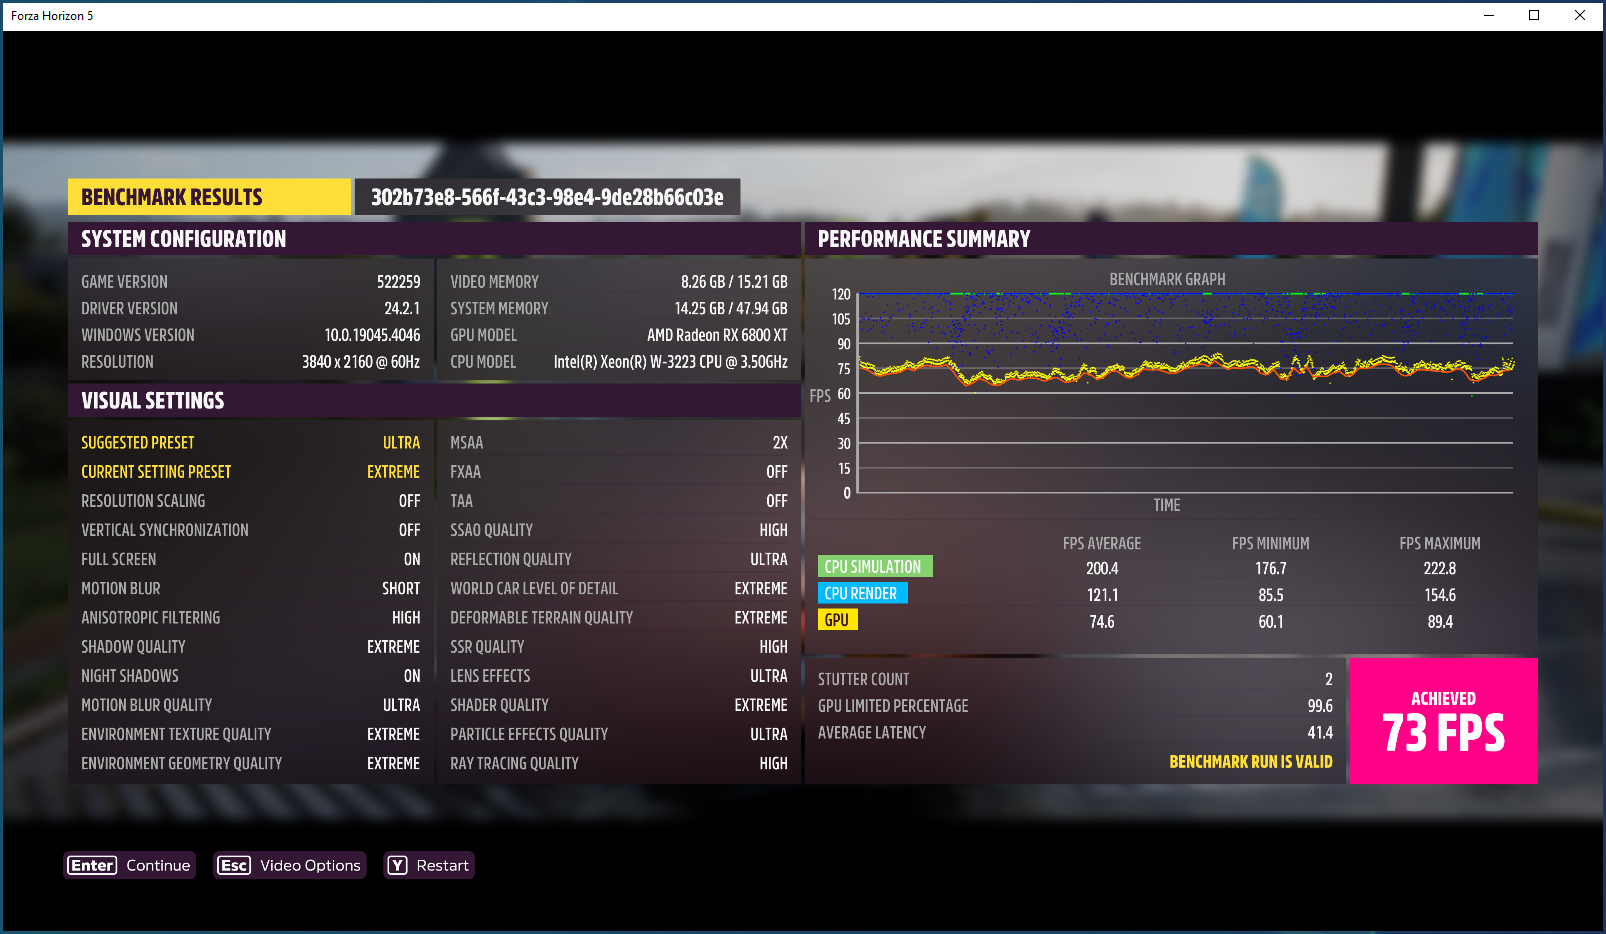Viewport: 1606px width, 934px height.
Task: Click the Video Memory row
Action: [x=619, y=282]
